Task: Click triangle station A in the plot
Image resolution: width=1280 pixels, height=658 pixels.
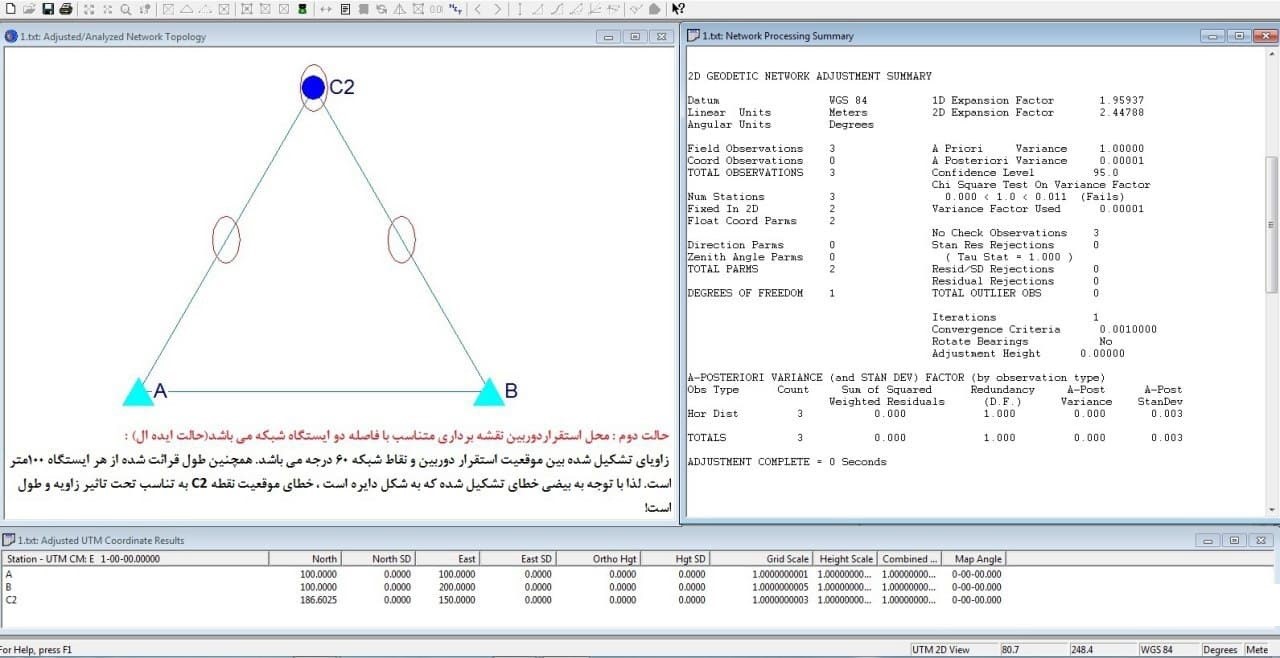Action: click(138, 391)
